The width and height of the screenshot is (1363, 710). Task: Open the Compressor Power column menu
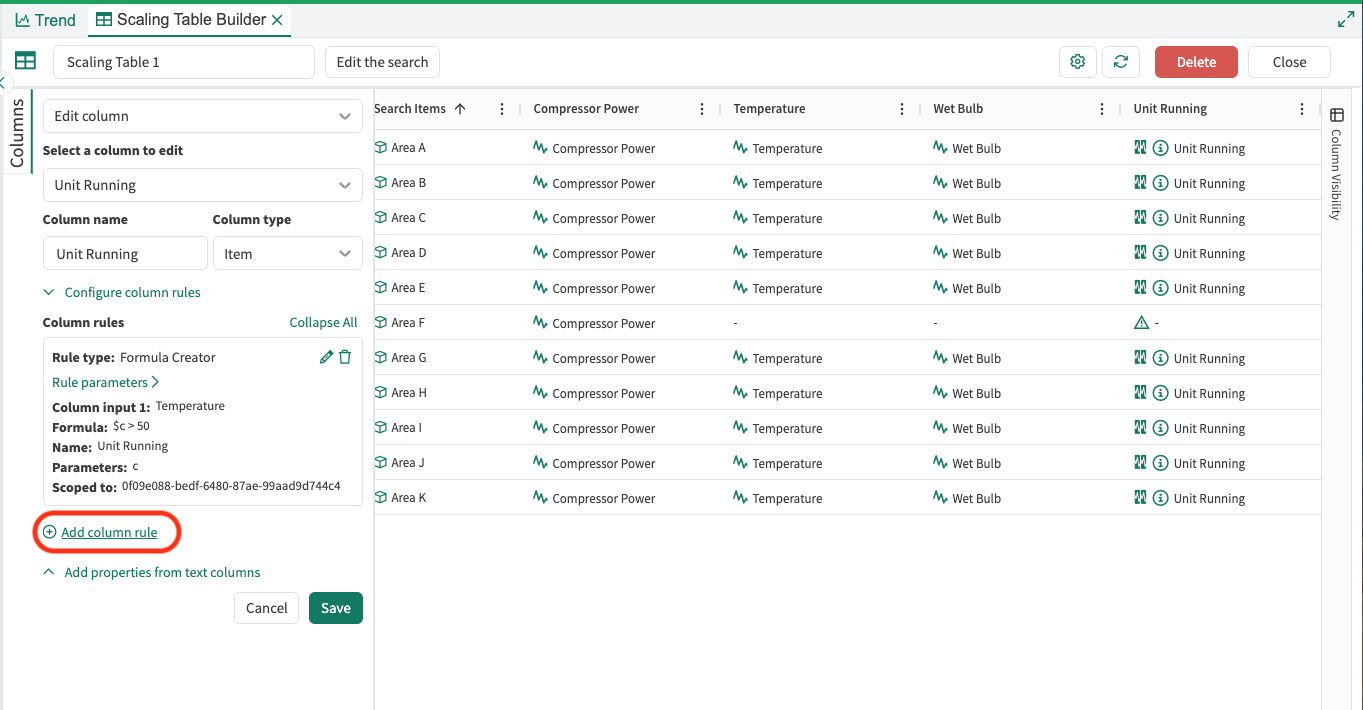702,109
